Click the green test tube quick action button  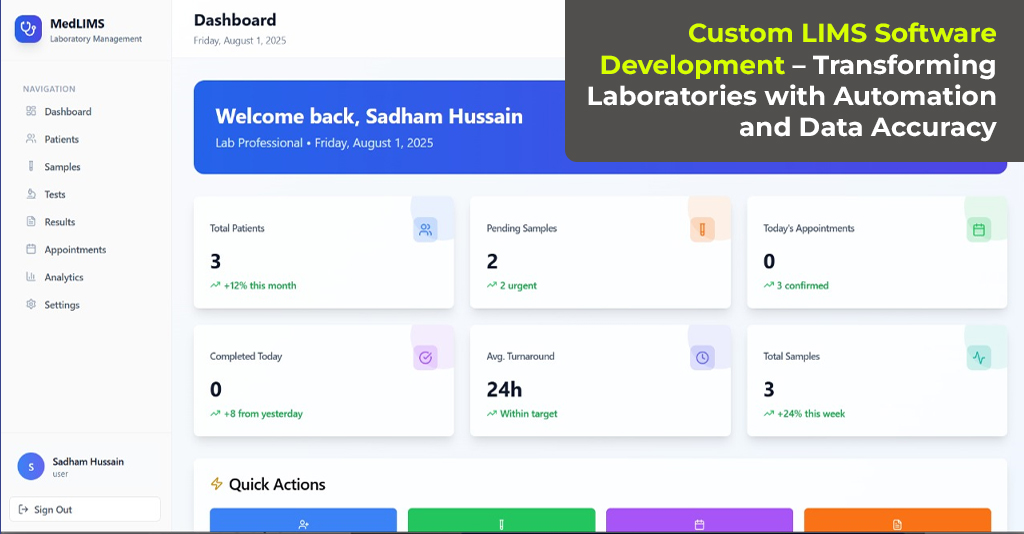pyautogui.click(x=502, y=520)
